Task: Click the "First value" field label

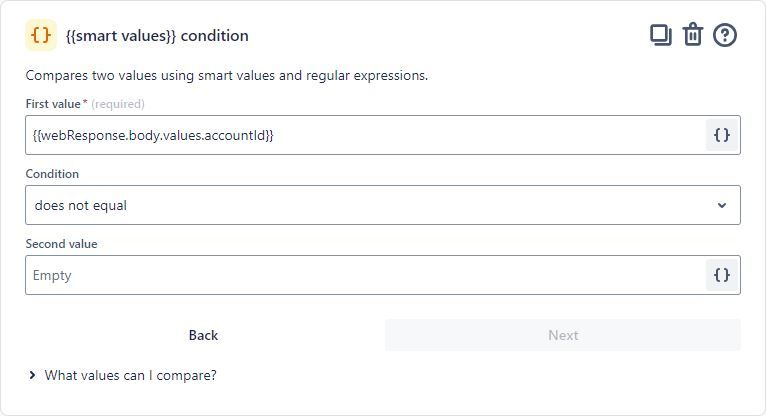Action: coord(53,104)
